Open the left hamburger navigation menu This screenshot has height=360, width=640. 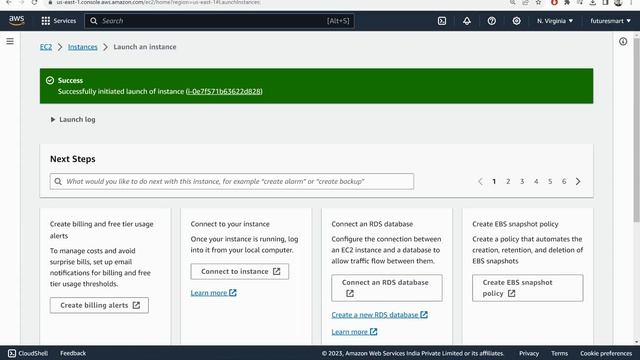pos(10,41)
